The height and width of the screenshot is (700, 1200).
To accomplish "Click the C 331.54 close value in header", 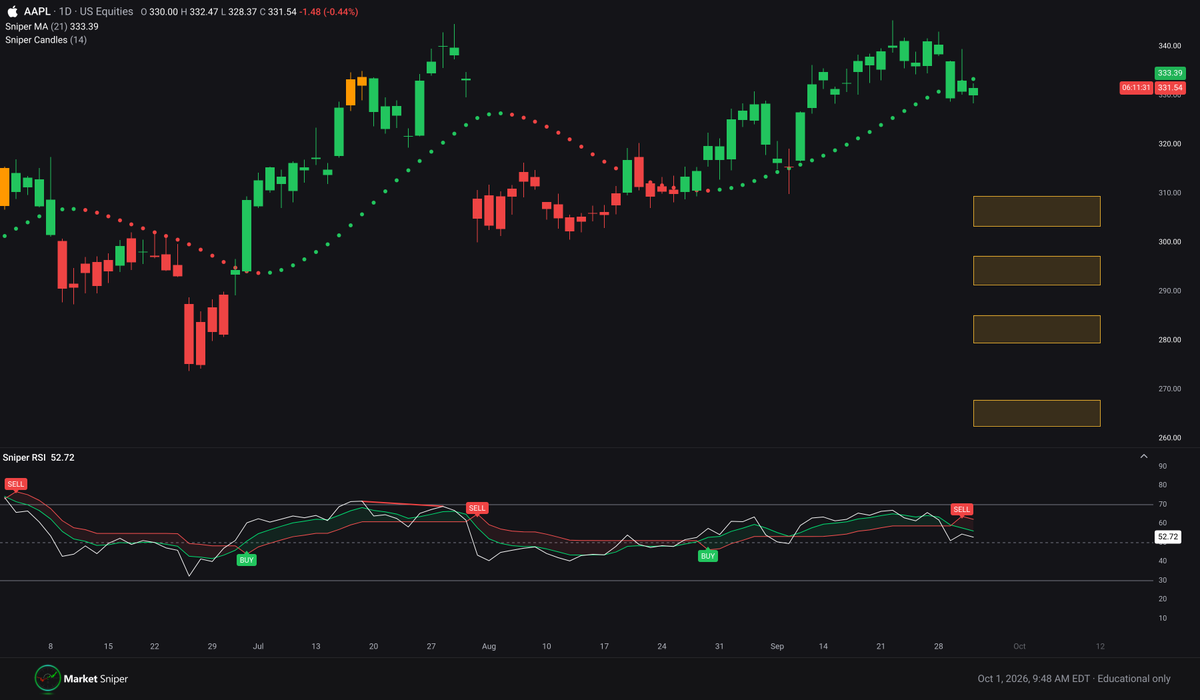I will pos(276,12).
